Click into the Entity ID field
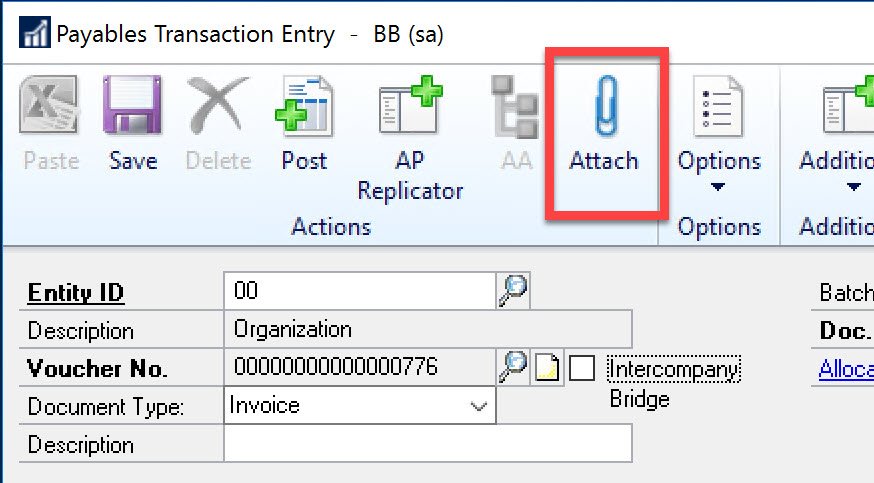 coord(360,291)
